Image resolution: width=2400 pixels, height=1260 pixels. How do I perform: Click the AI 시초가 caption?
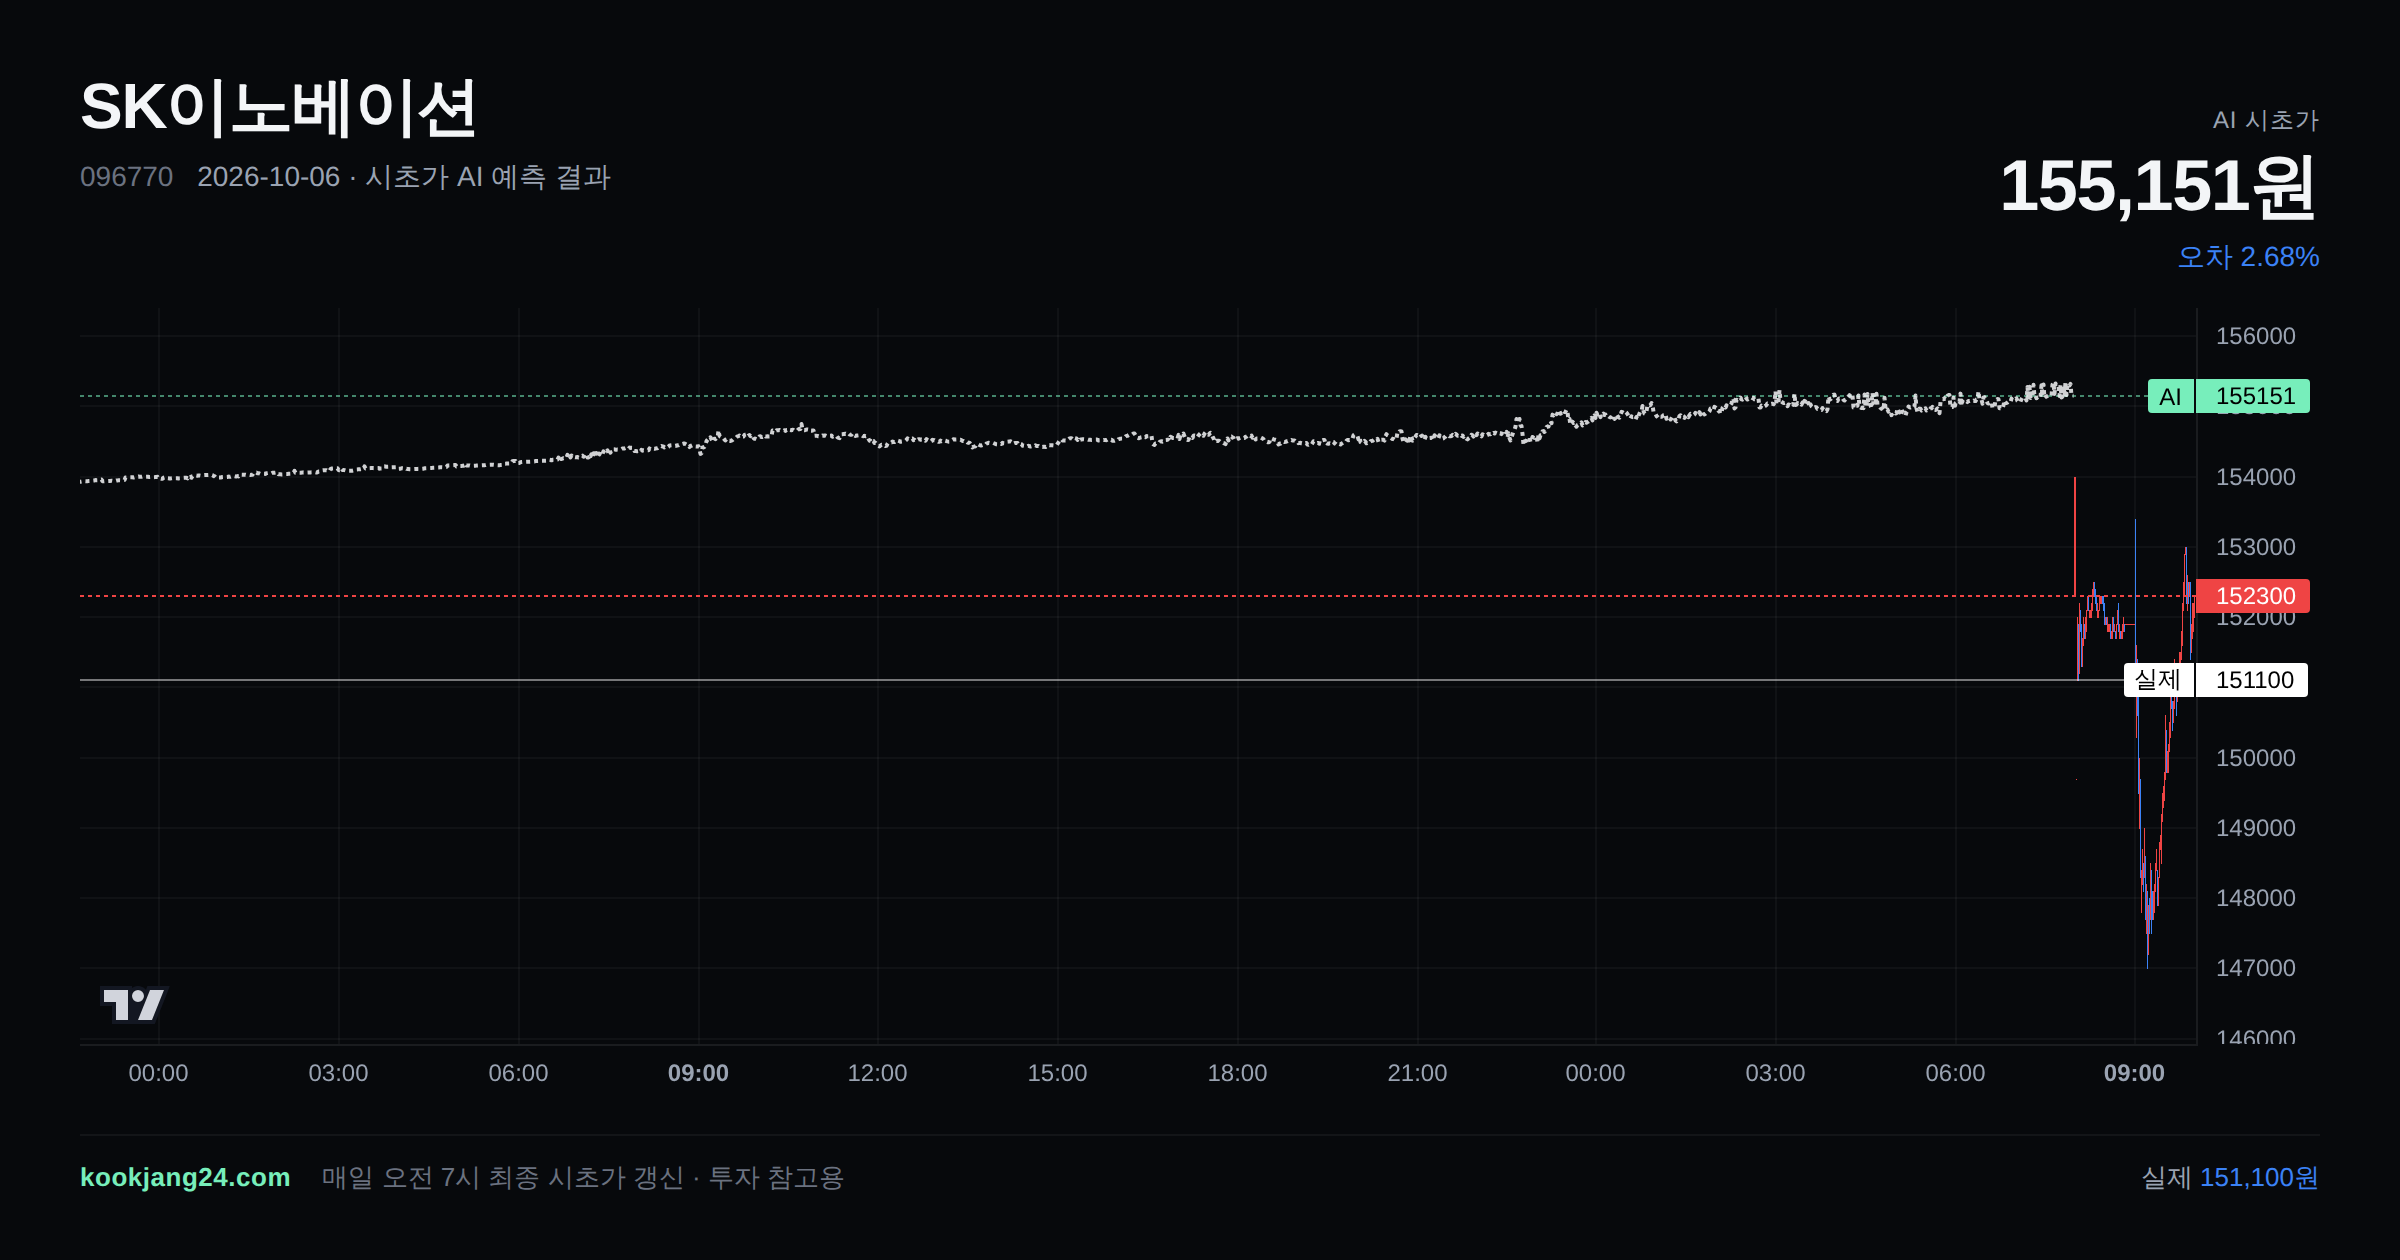[2265, 120]
